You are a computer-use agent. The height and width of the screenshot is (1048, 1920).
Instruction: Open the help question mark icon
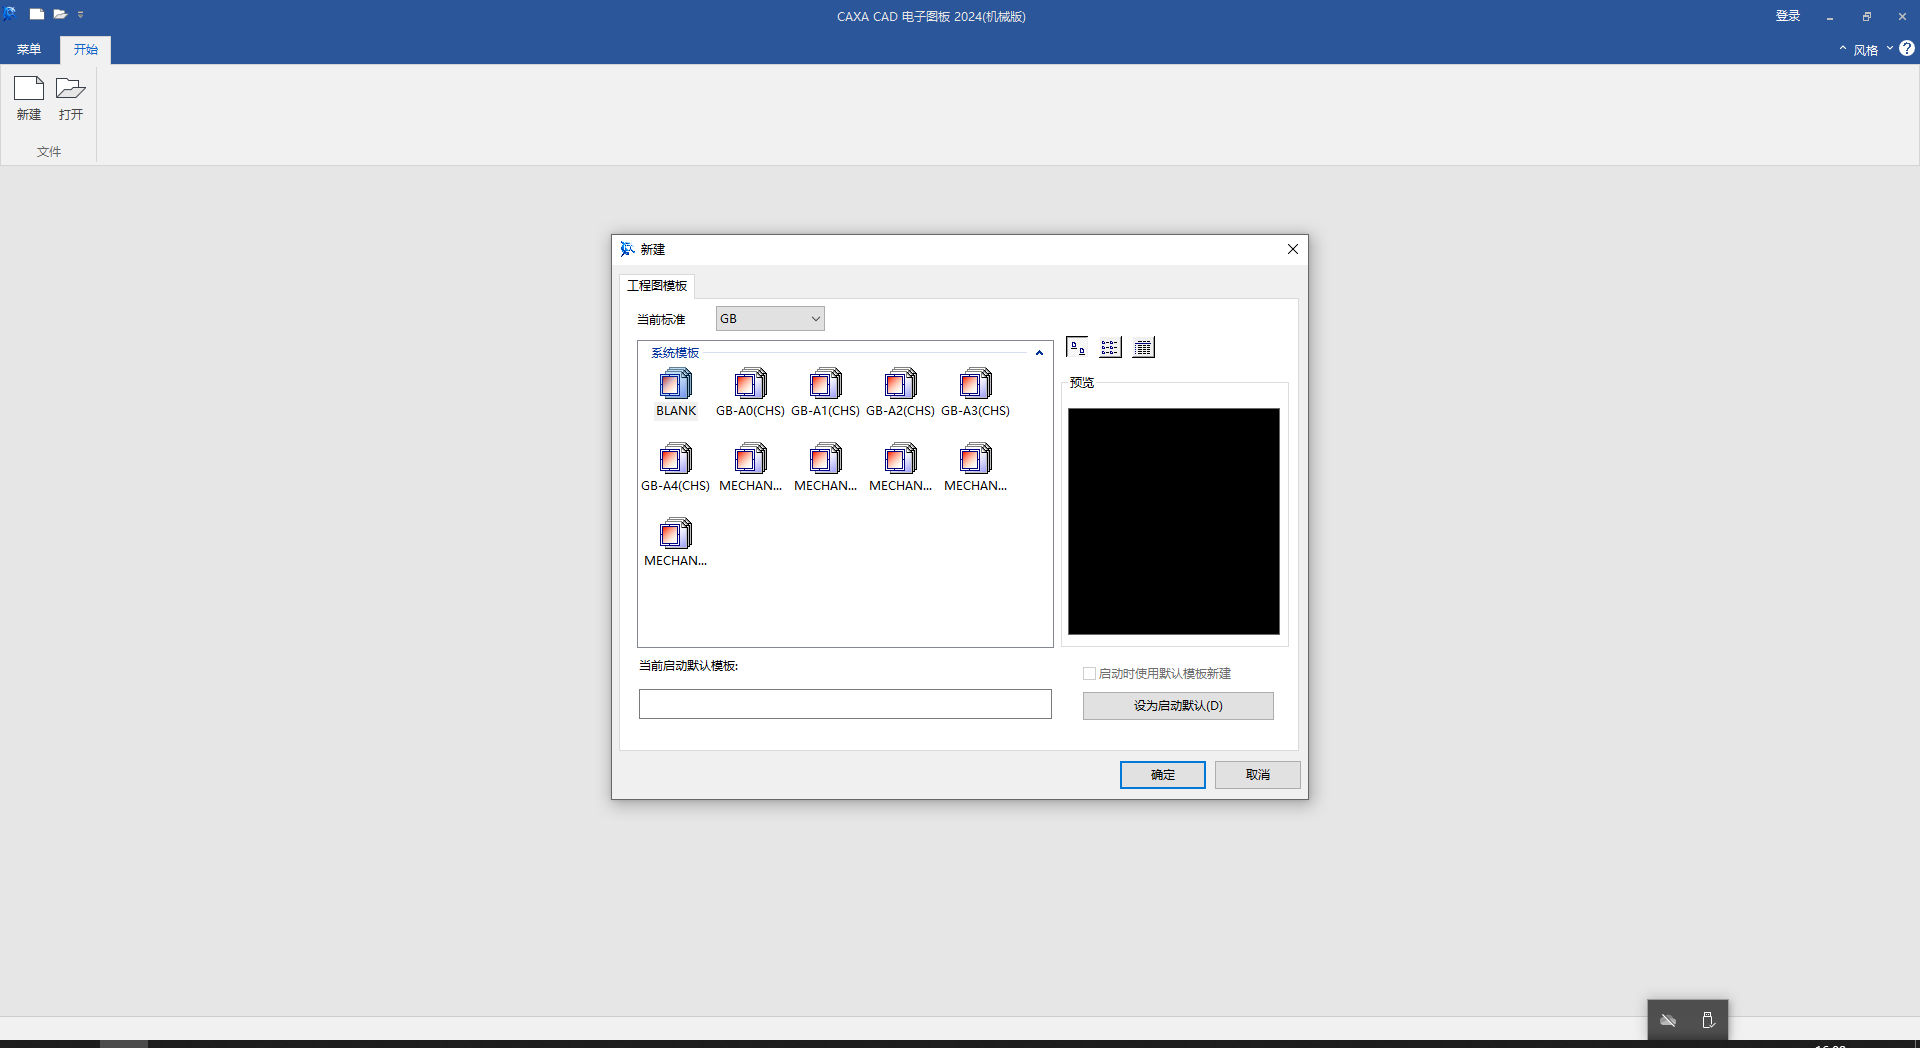point(1907,49)
